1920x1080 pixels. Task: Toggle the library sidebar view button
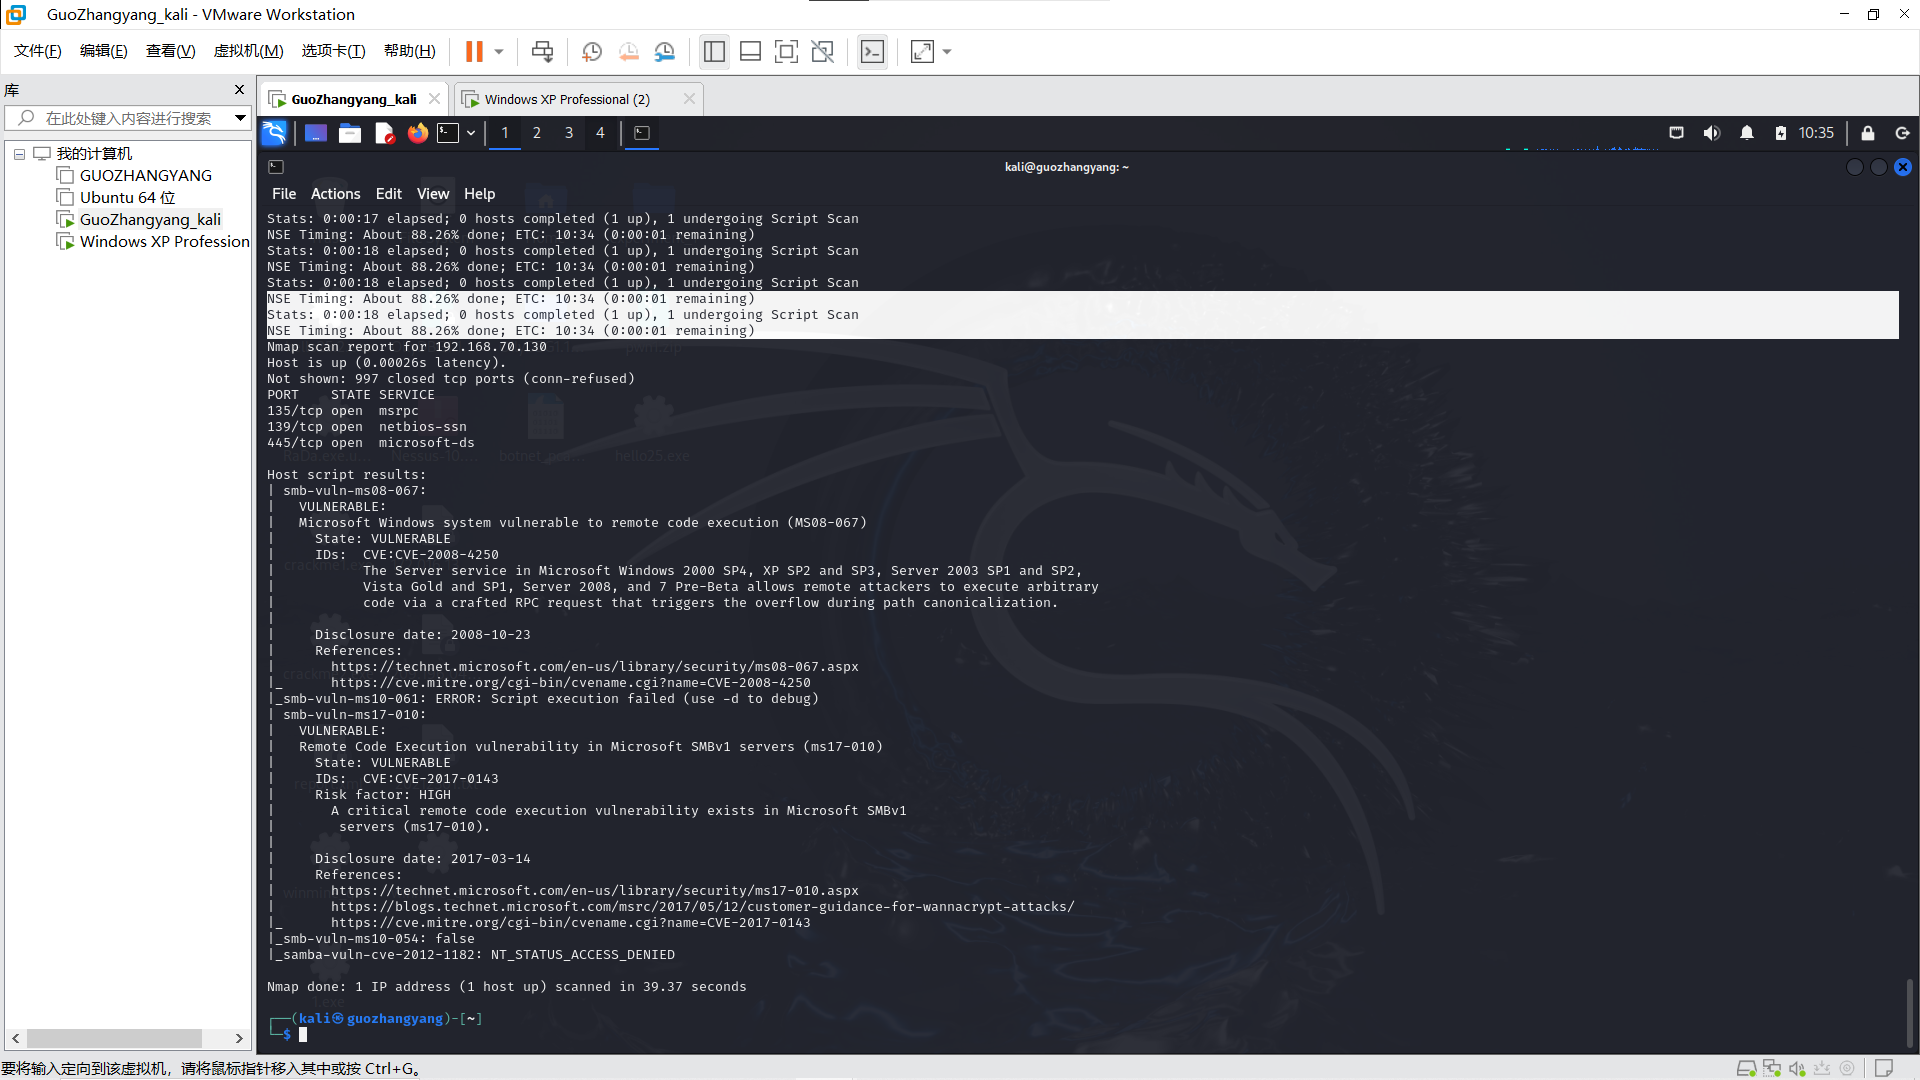pyautogui.click(x=714, y=52)
